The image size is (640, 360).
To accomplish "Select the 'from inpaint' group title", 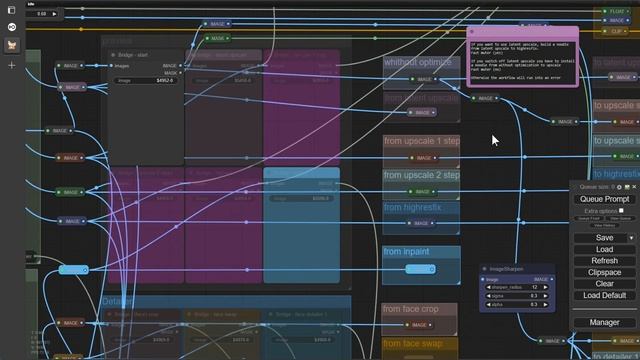I will [406, 252].
